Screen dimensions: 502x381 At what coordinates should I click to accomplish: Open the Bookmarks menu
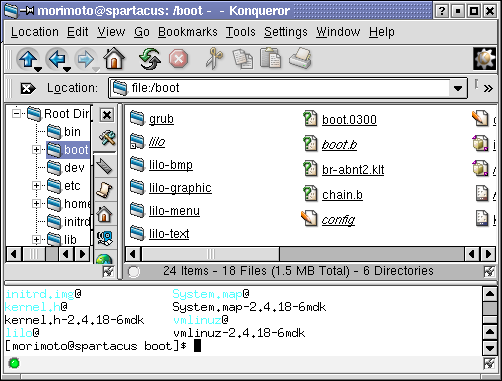[x=188, y=32]
